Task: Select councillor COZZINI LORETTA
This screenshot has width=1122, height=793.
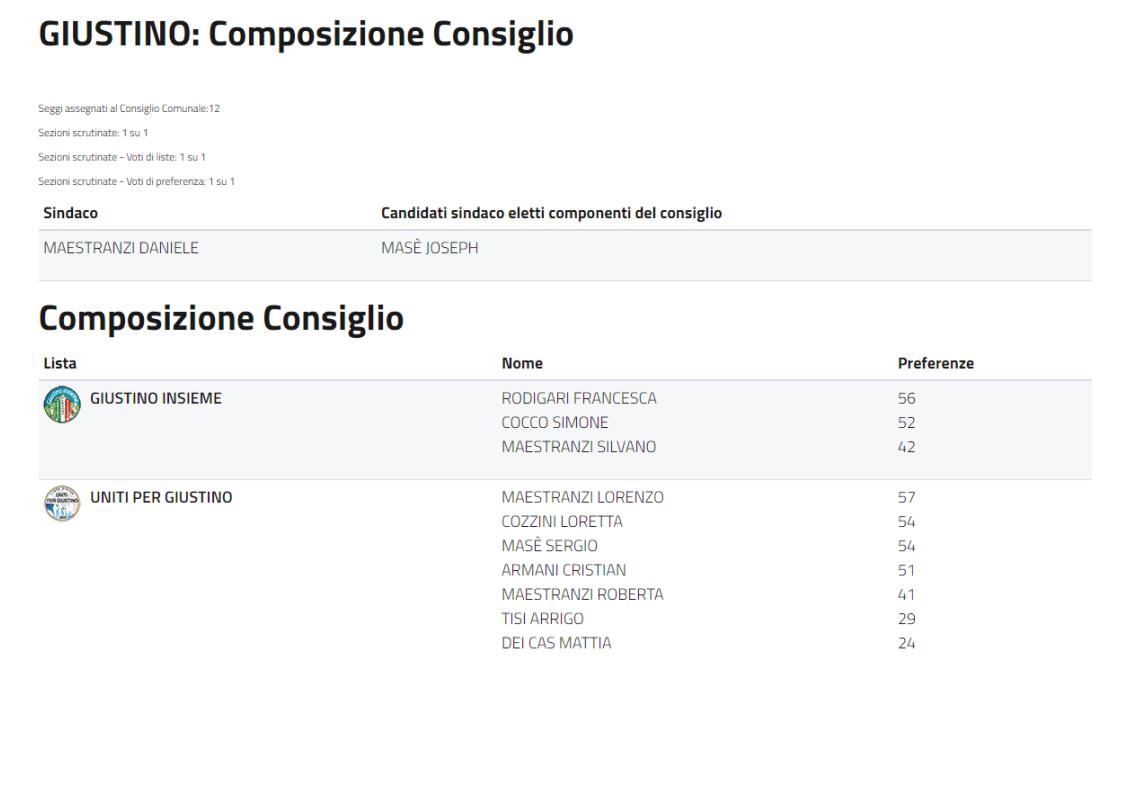Action: (x=562, y=522)
